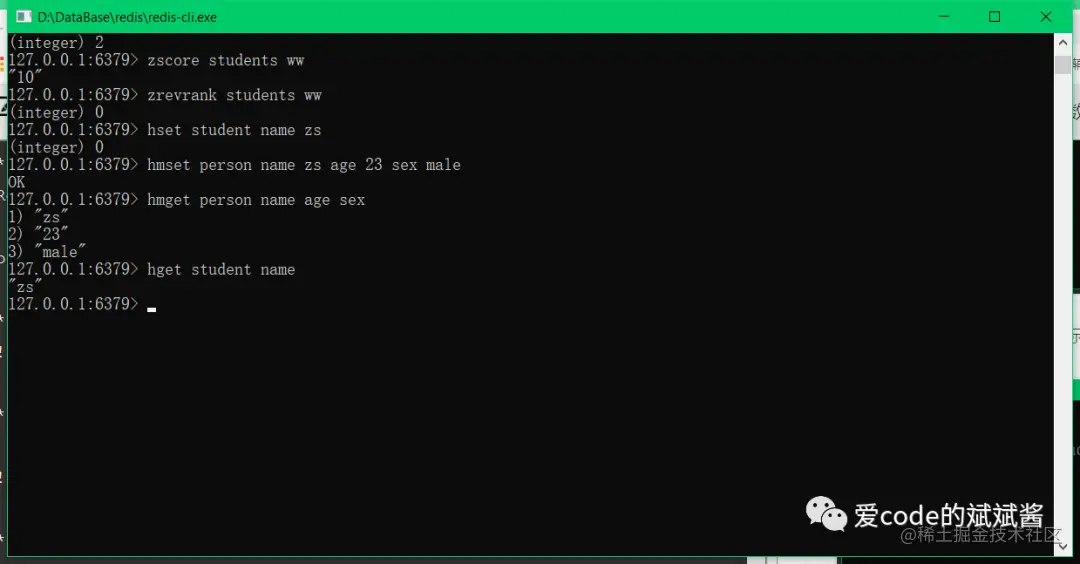The image size is (1080, 564).
Task: Click the 'hget student name' command text
Action: (221, 270)
